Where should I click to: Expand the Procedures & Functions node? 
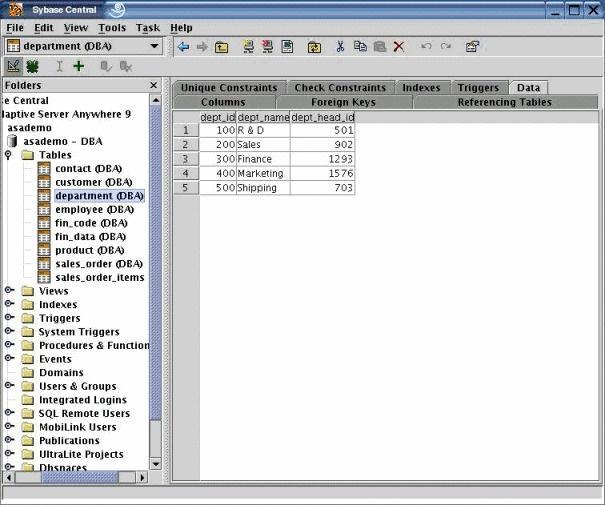(9, 345)
